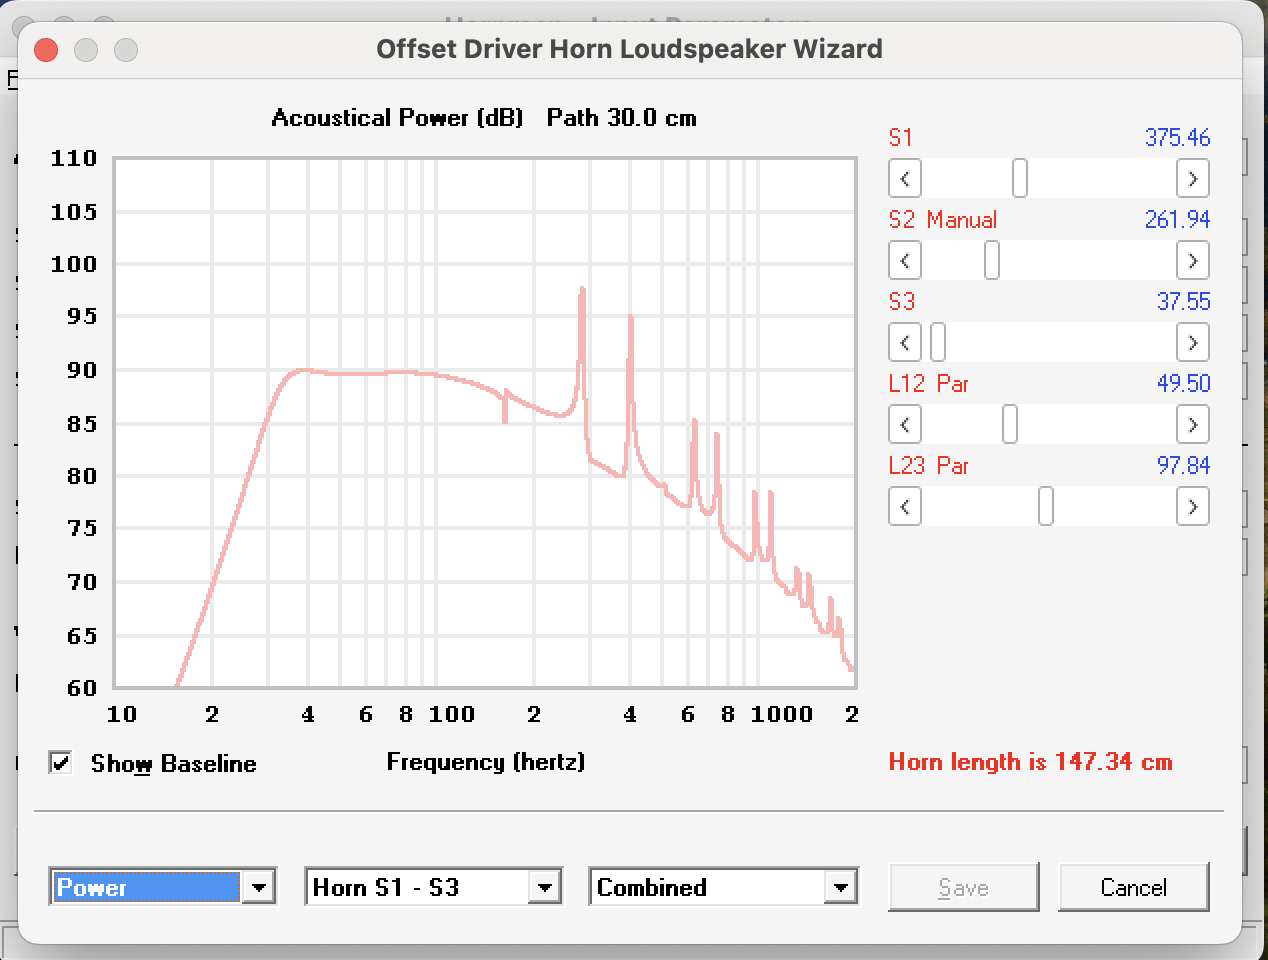Decrease L23 with left arrow
The height and width of the screenshot is (960, 1268).
pos(905,507)
